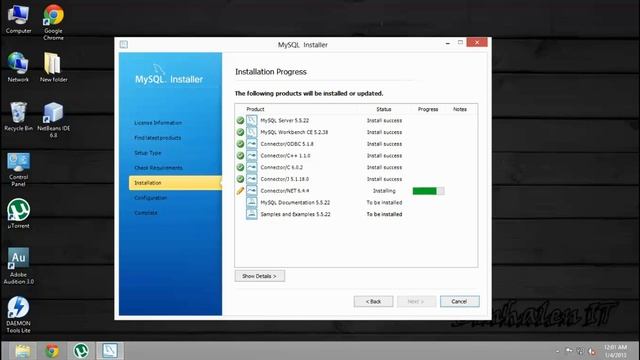Viewport: 640px width, 360px height.
Task: Select the highlighted Installation step
Action: 175,183
